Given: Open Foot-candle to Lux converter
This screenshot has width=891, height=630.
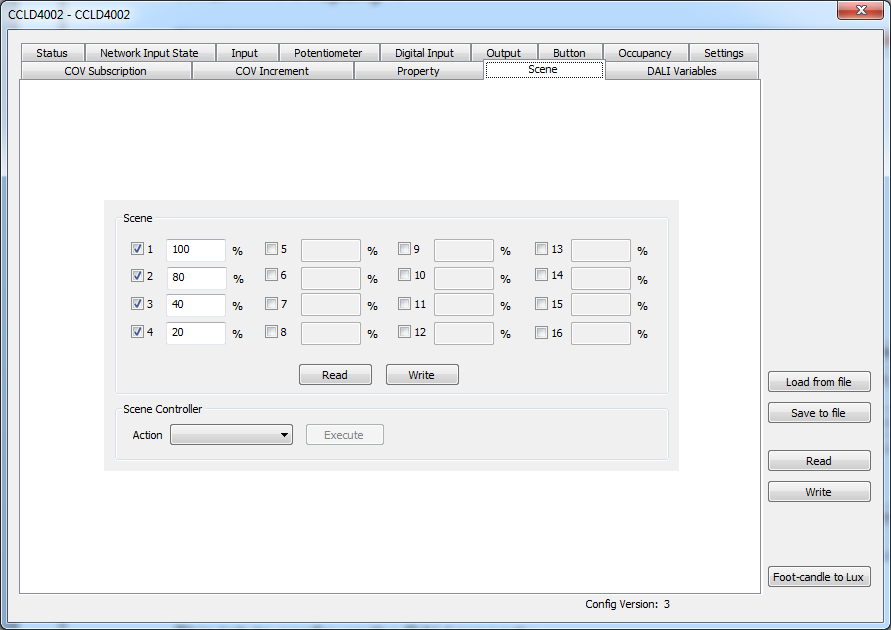Looking at the screenshot, I should tap(819, 577).
